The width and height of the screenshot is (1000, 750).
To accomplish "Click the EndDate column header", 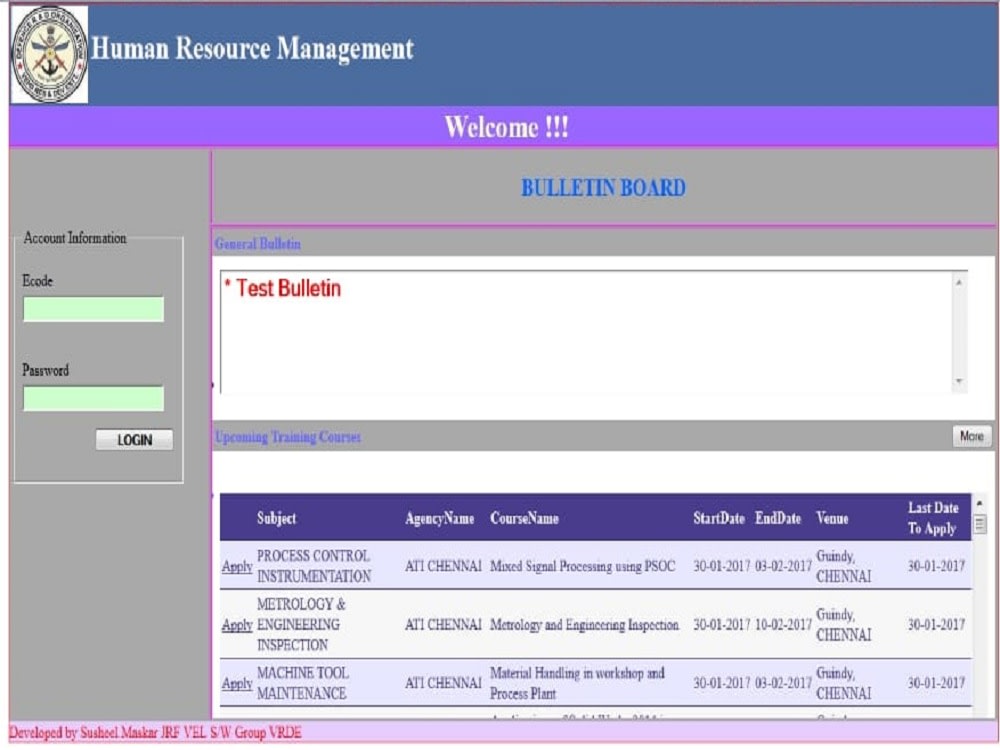I will pyautogui.click(x=778, y=518).
